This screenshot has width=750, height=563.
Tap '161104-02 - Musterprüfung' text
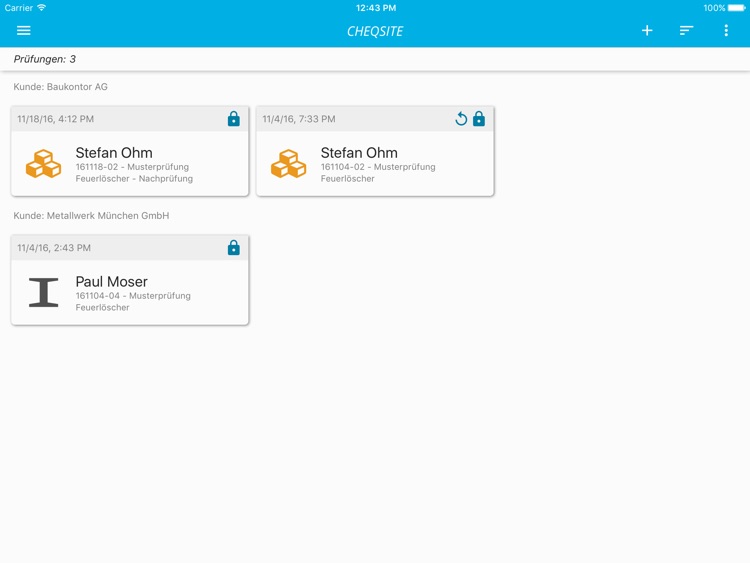(x=378, y=167)
